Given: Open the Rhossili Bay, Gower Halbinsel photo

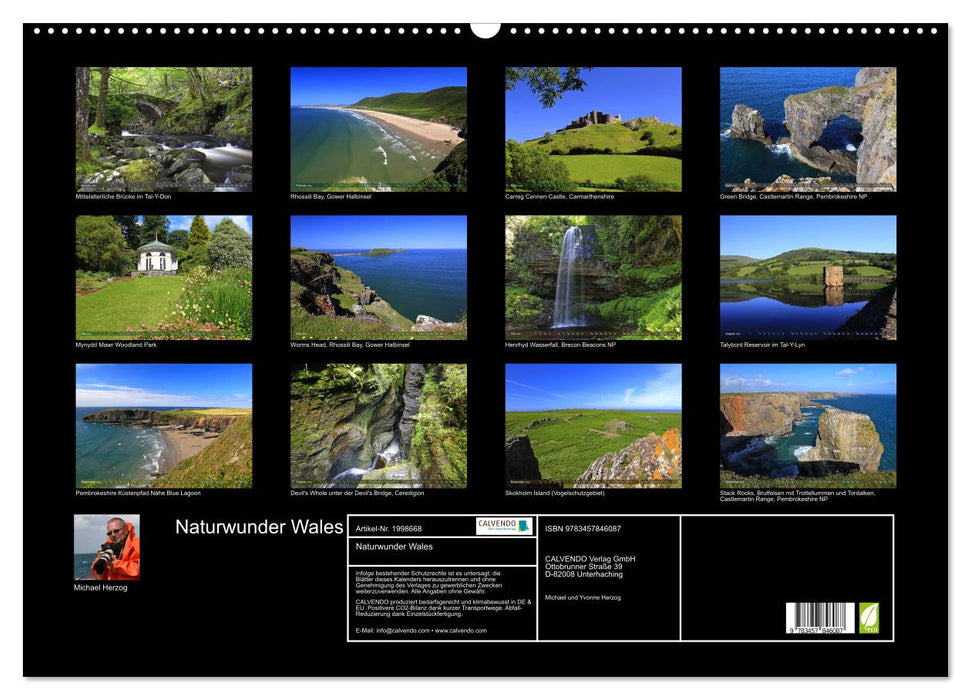Looking at the screenshot, I should click(377, 129).
